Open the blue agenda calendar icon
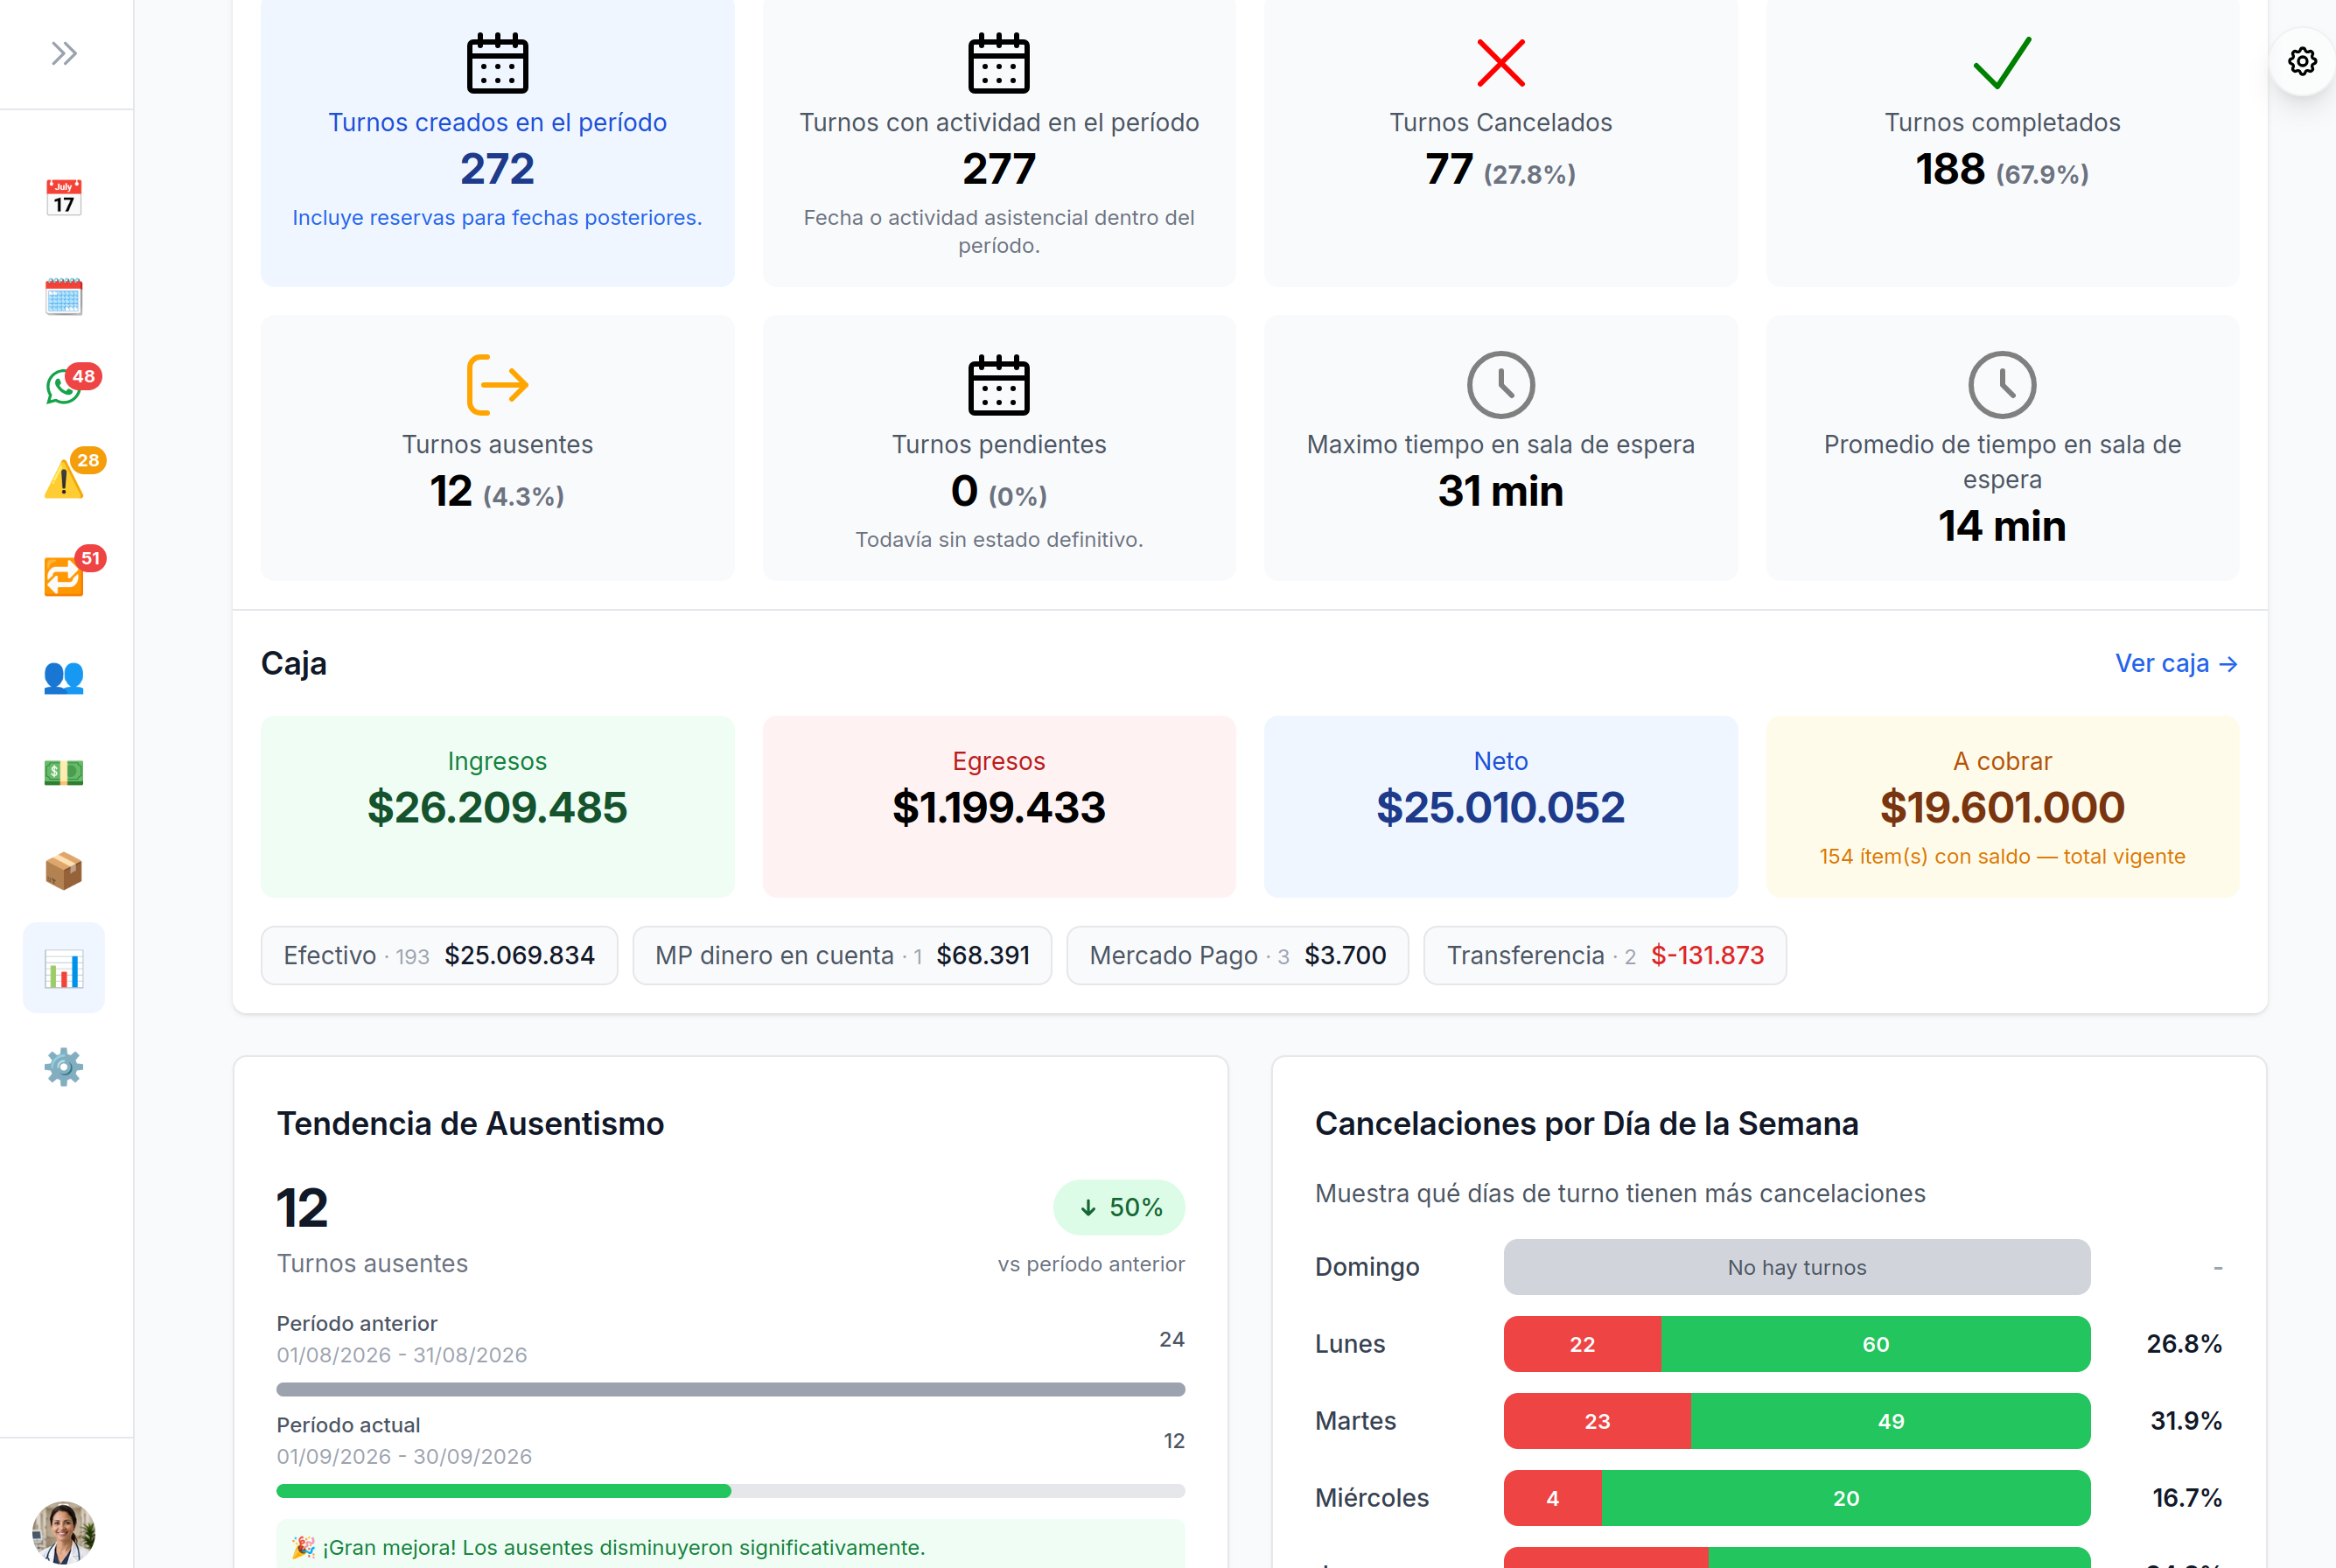This screenshot has width=2336, height=1568. (x=64, y=296)
